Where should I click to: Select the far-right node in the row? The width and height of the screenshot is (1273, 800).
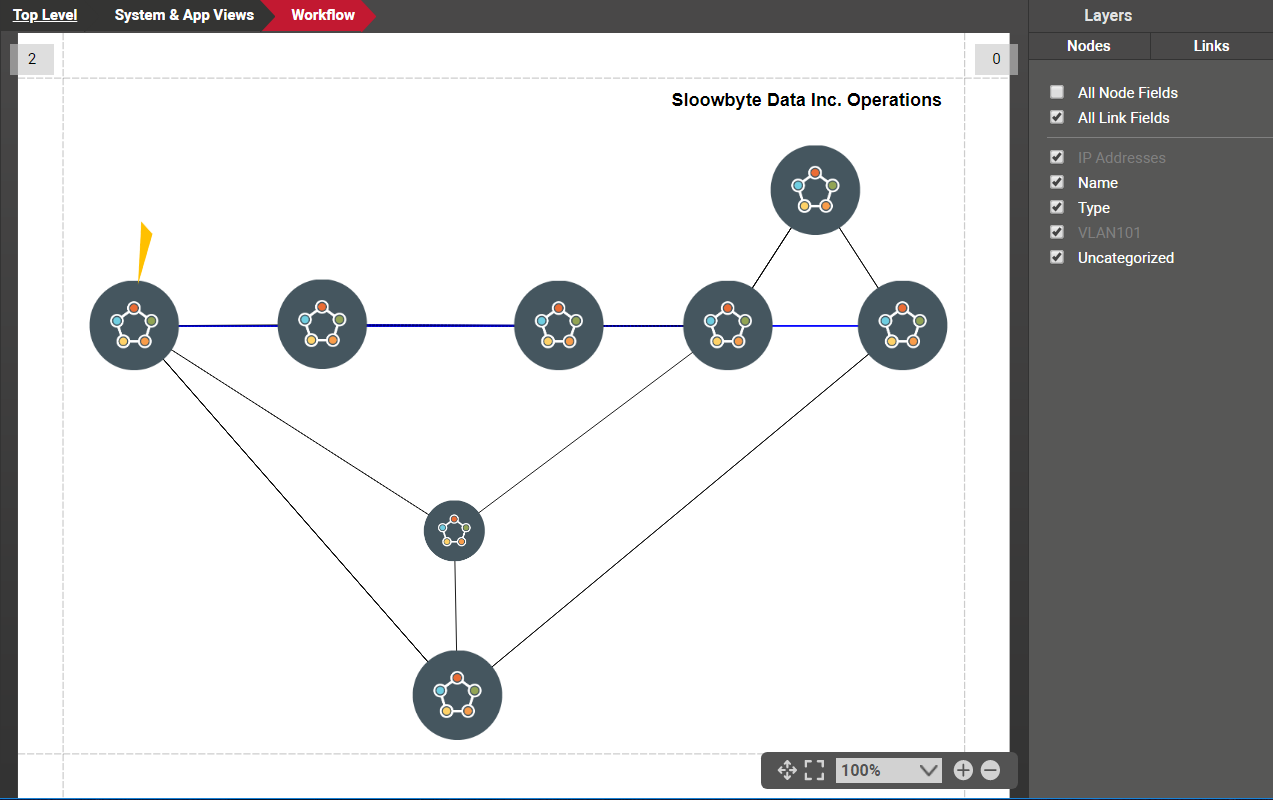pyautogui.click(x=902, y=325)
